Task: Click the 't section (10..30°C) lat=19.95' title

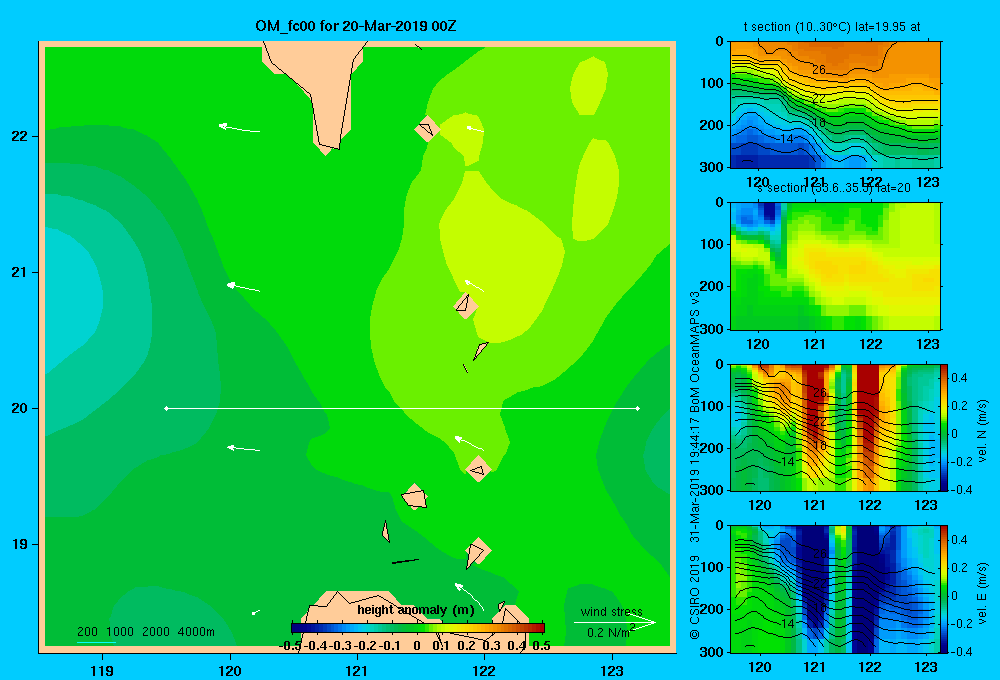Action: pos(832,27)
